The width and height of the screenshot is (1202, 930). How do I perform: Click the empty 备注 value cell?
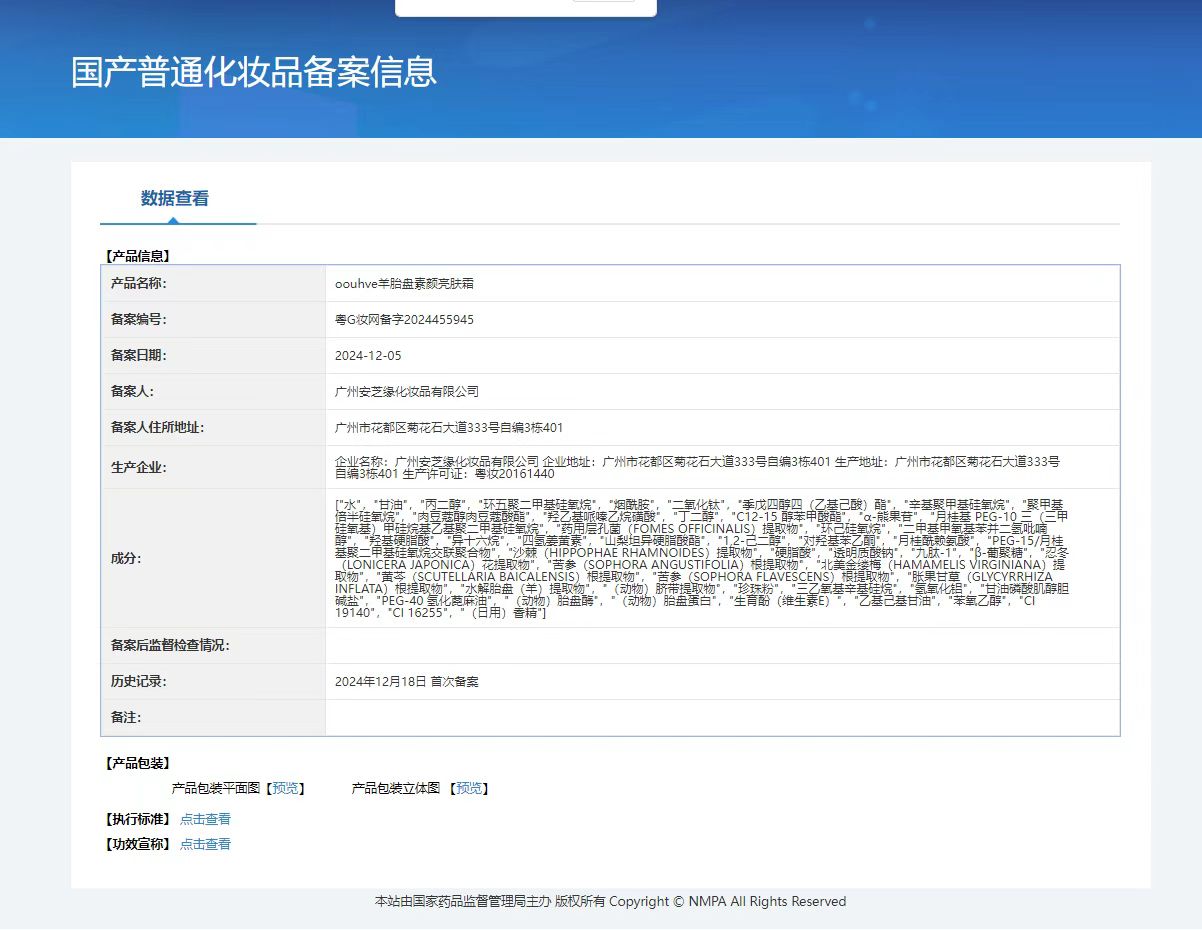tap(721, 718)
